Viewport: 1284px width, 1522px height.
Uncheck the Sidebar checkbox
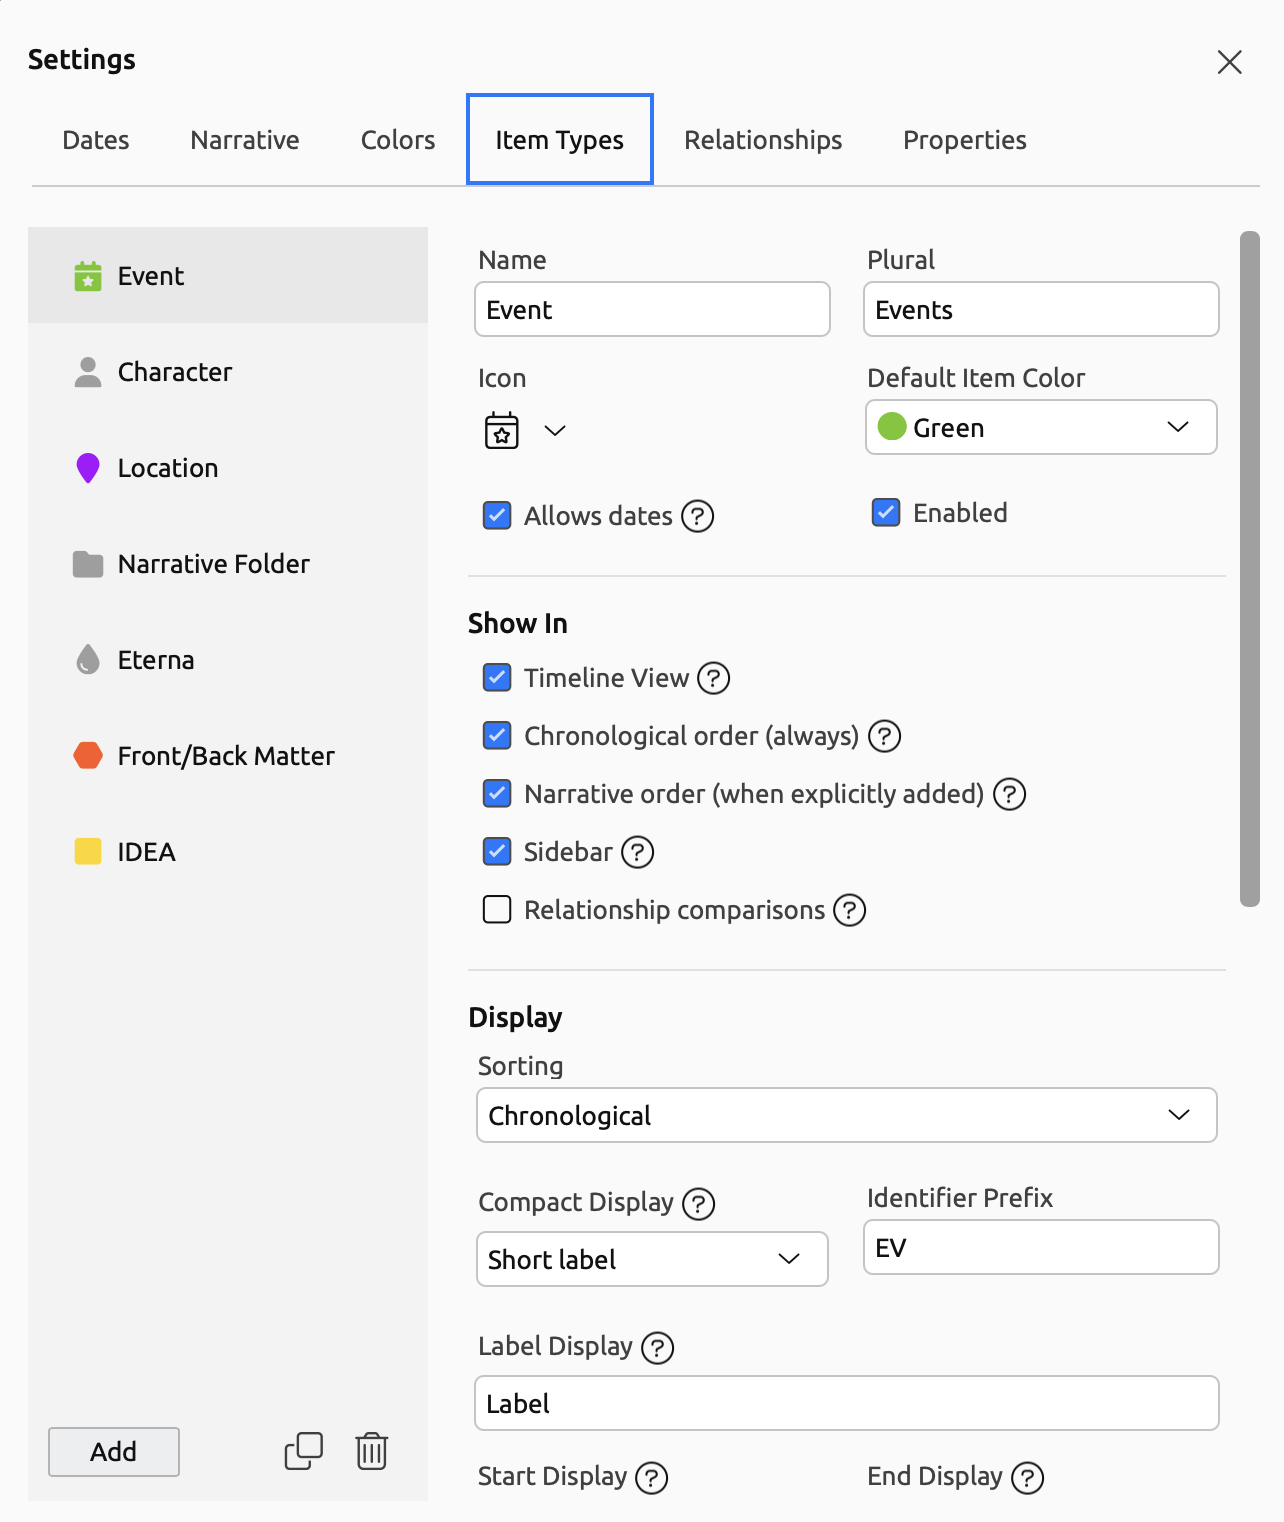497,852
